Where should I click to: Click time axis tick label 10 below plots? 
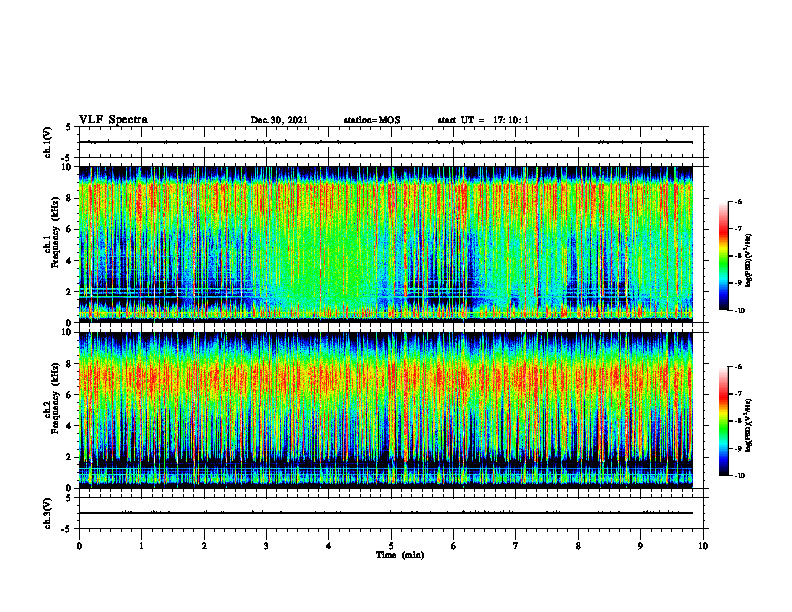pyautogui.click(x=703, y=546)
